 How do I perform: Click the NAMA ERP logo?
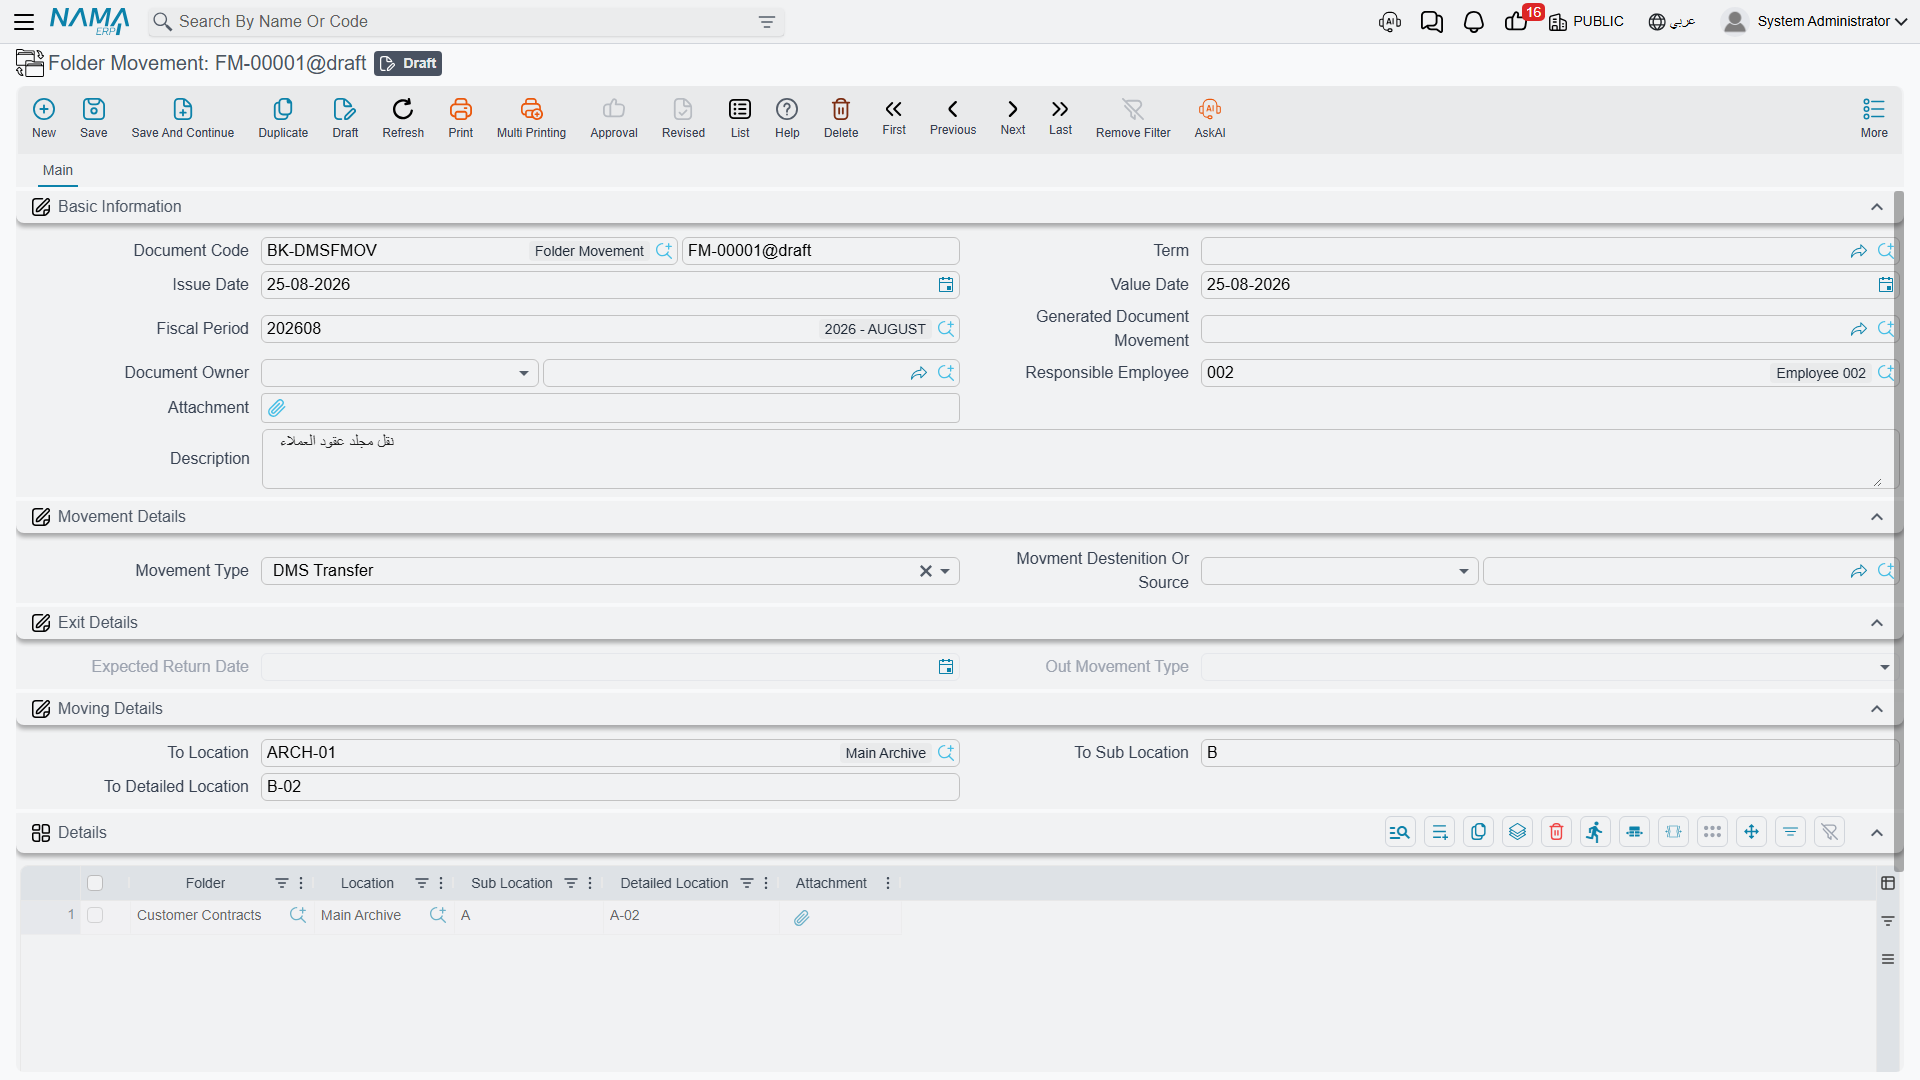coord(90,21)
